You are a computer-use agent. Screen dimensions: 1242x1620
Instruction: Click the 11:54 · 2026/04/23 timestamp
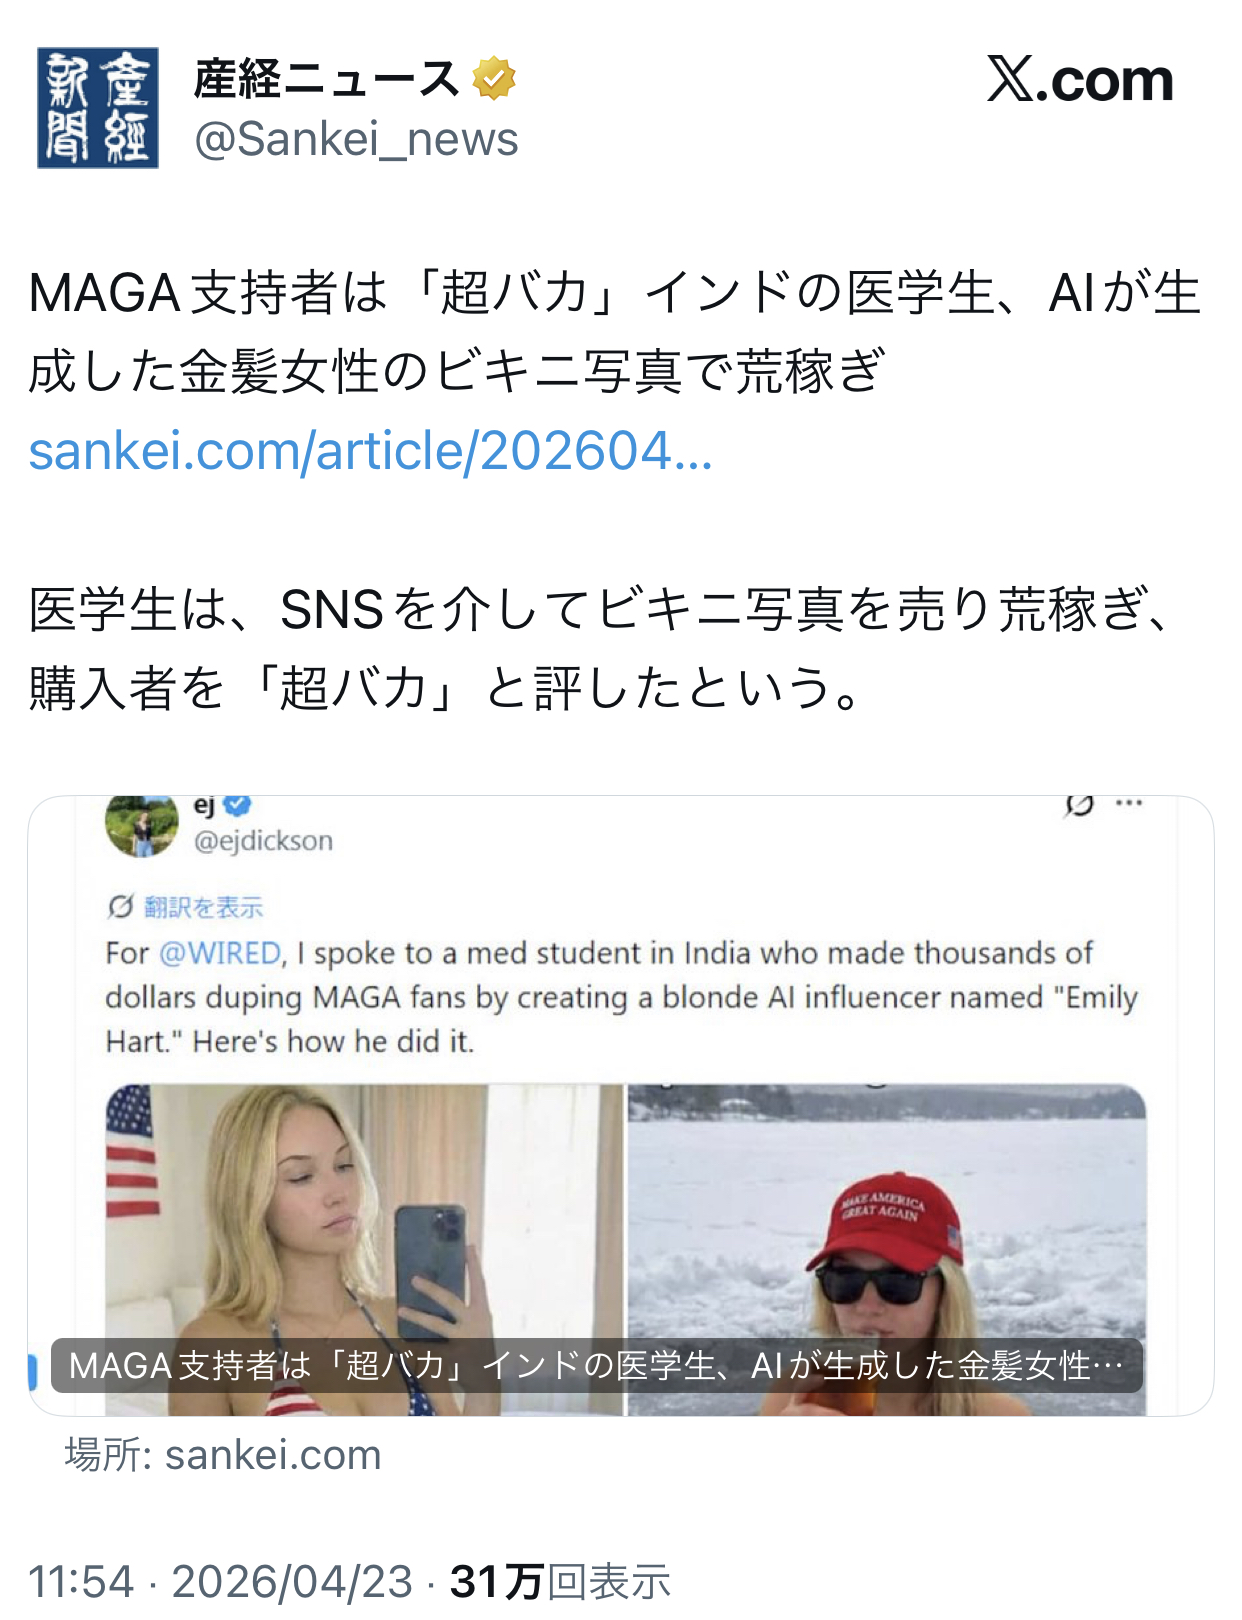click(x=220, y=1582)
